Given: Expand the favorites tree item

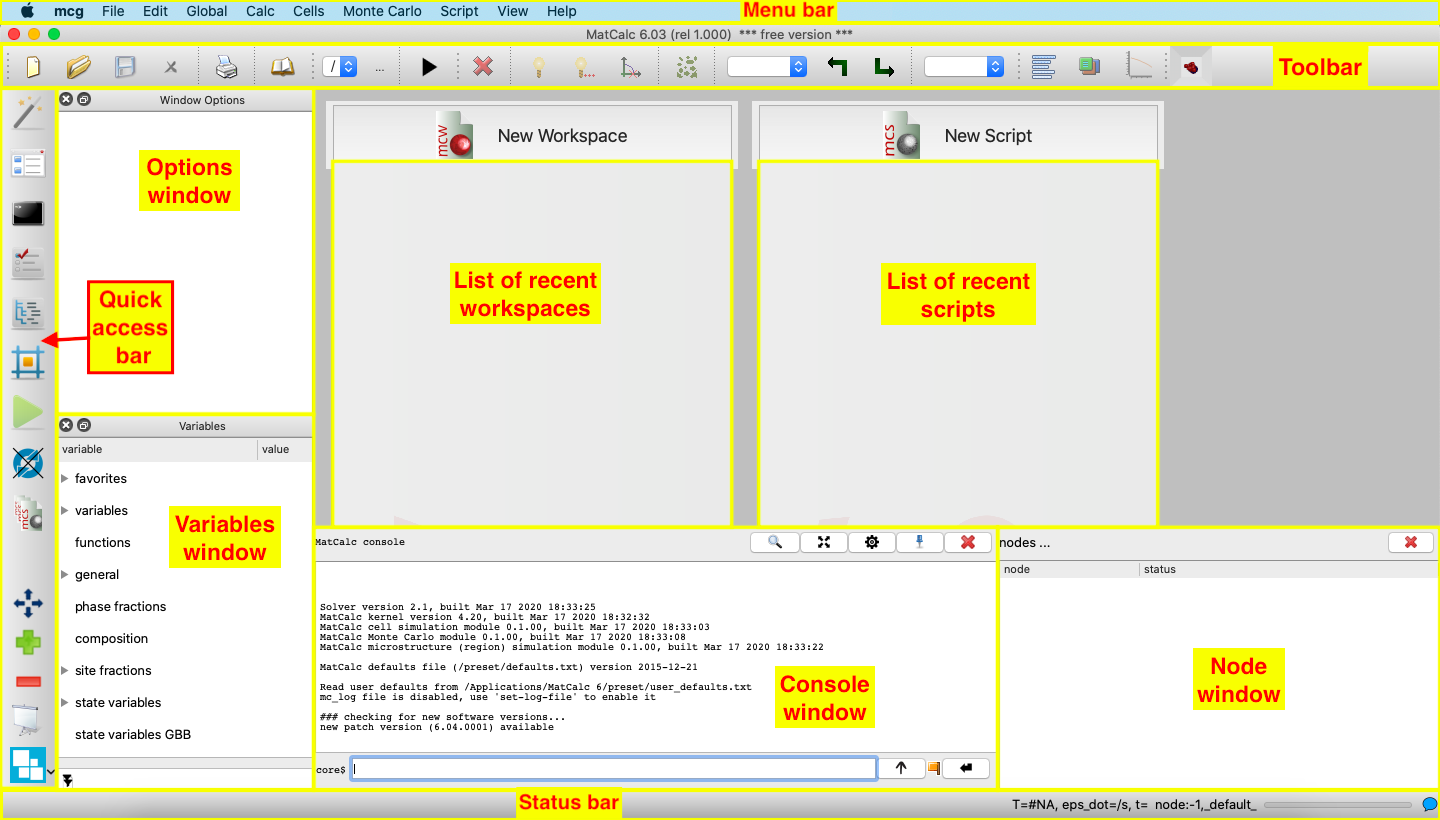Looking at the screenshot, I should click(x=65, y=479).
